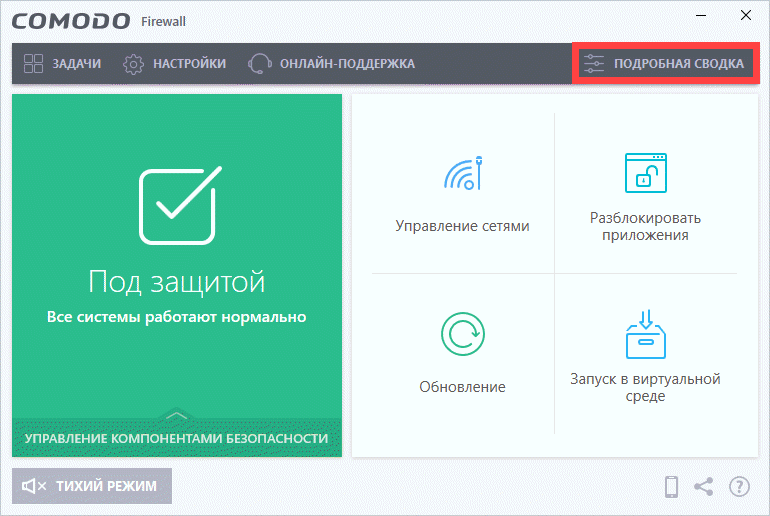Image resolution: width=770 pixels, height=516 pixels.
Task: Toggle Тихий режим mode
Action: pos(92,486)
